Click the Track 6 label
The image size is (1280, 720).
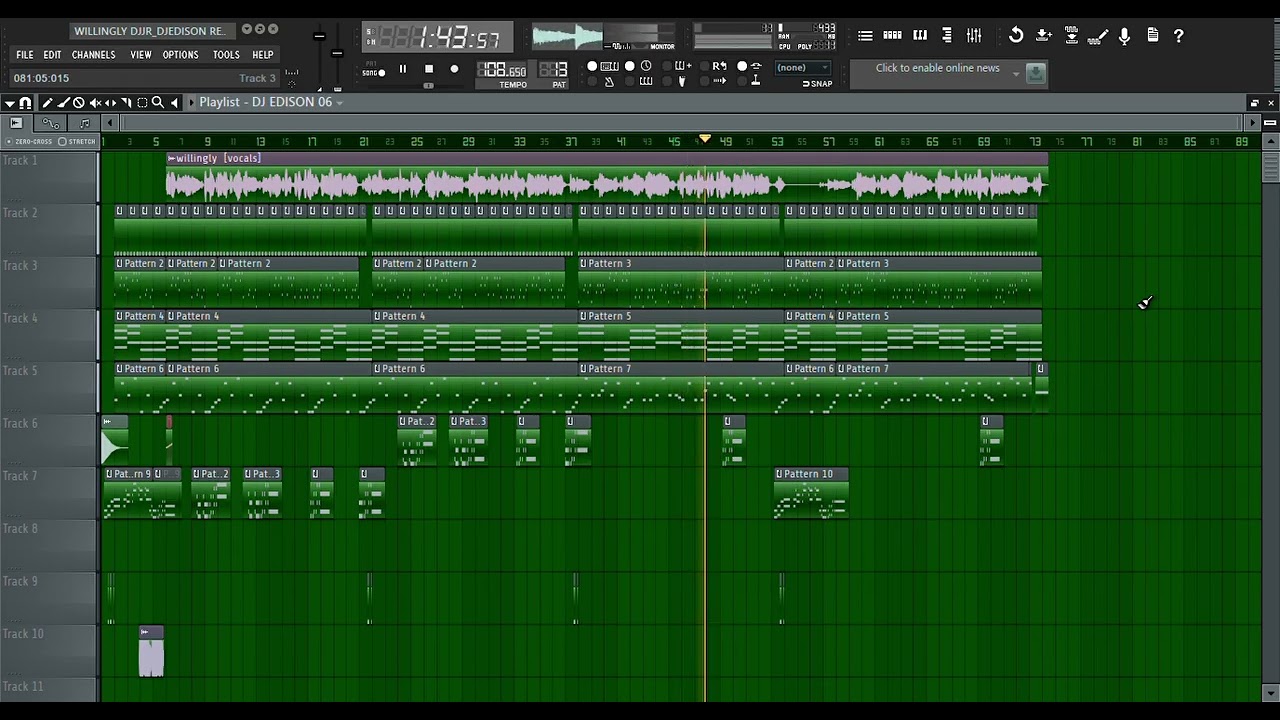point(20,423)
